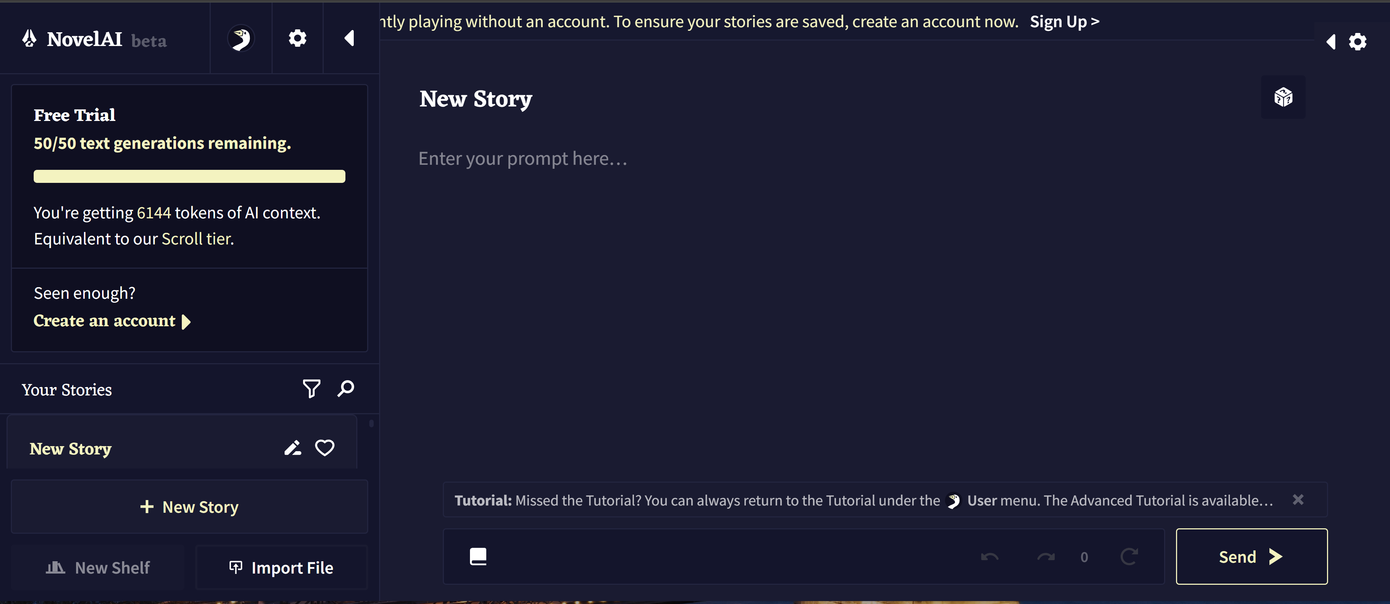Search stories with magnifier icon
This screenshot has width=1390, height=604.
click(x=346, y=389)
